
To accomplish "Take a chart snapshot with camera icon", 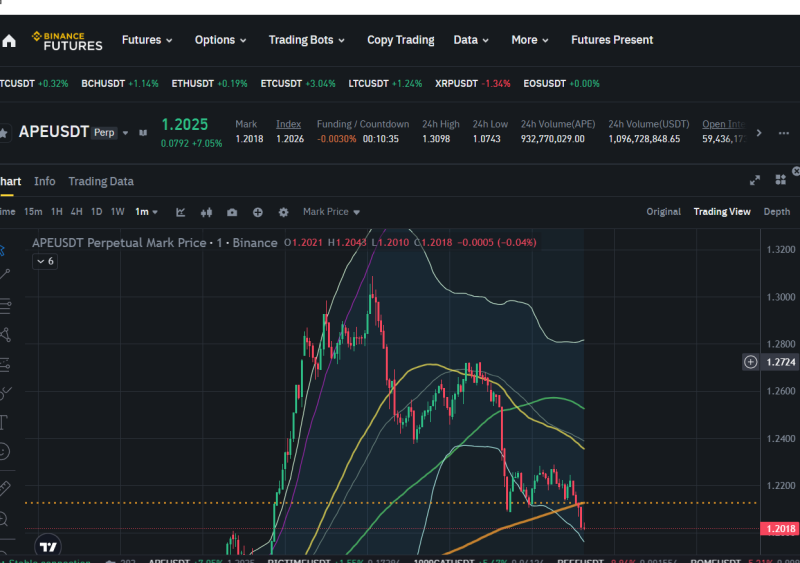I will [232, 212].
